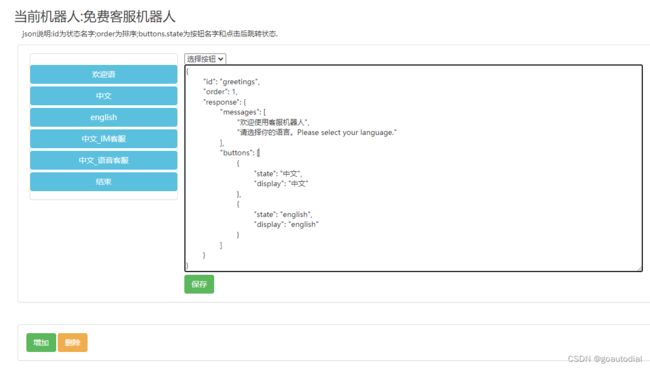Click the "state": "english" line
The width and height of the screenshot is (650, 369).
(x=283, y=214)
